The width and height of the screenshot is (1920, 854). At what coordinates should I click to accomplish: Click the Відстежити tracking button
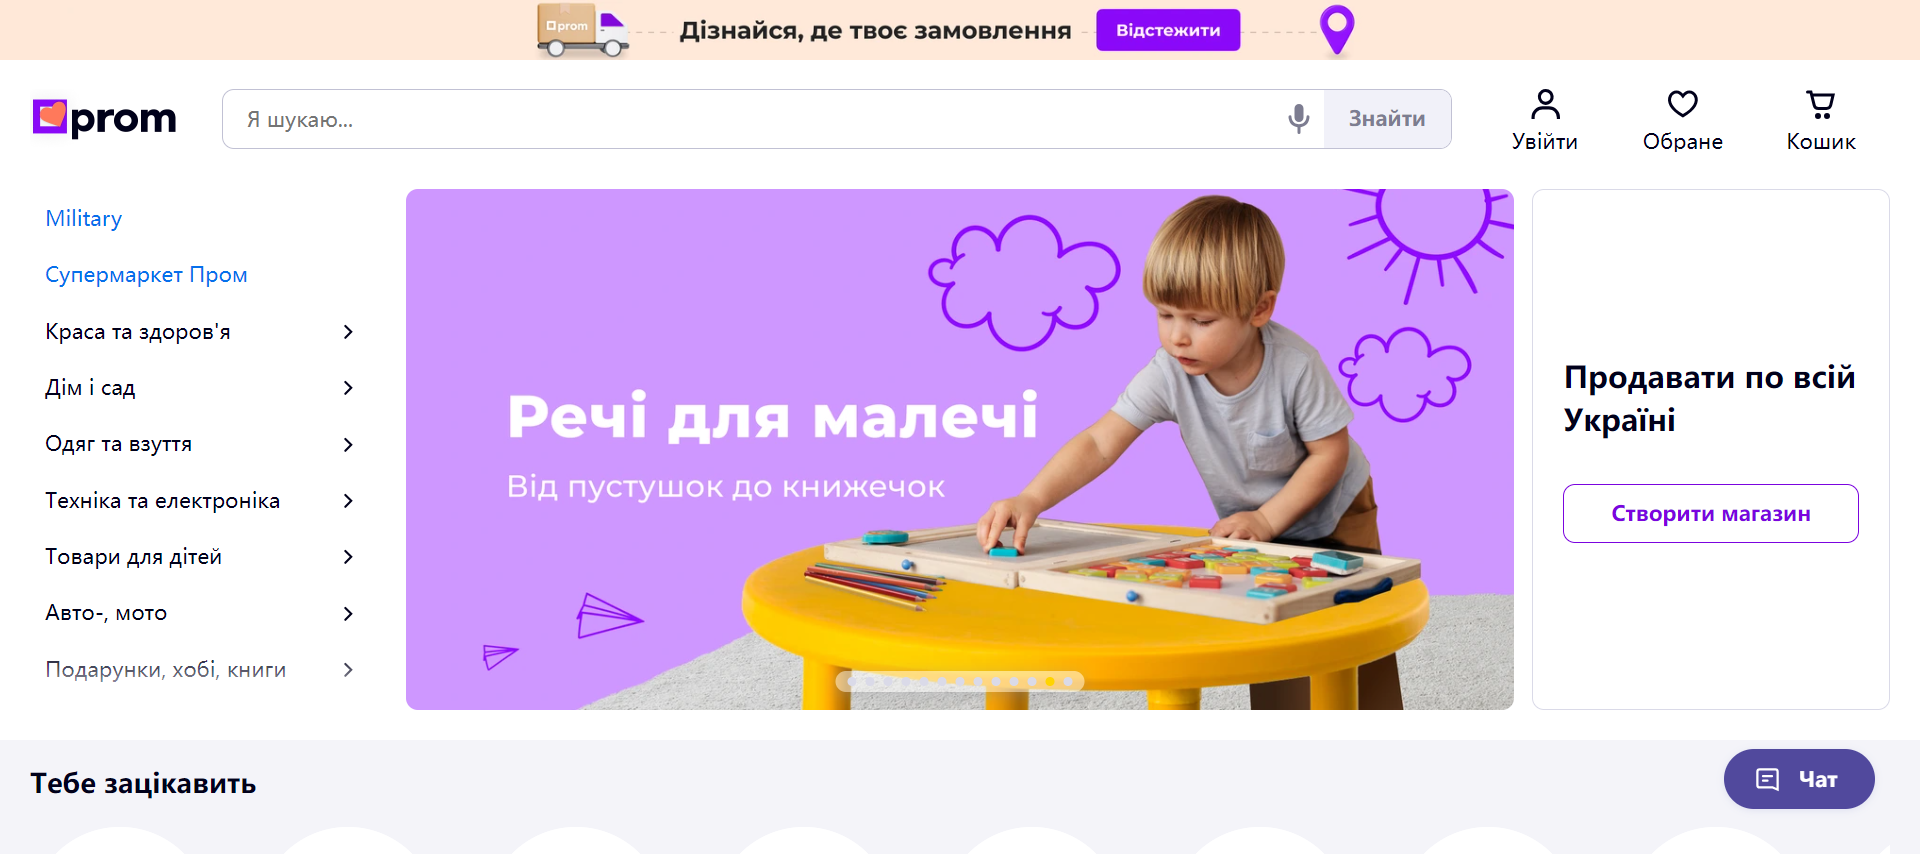[x=1168, y=30]
